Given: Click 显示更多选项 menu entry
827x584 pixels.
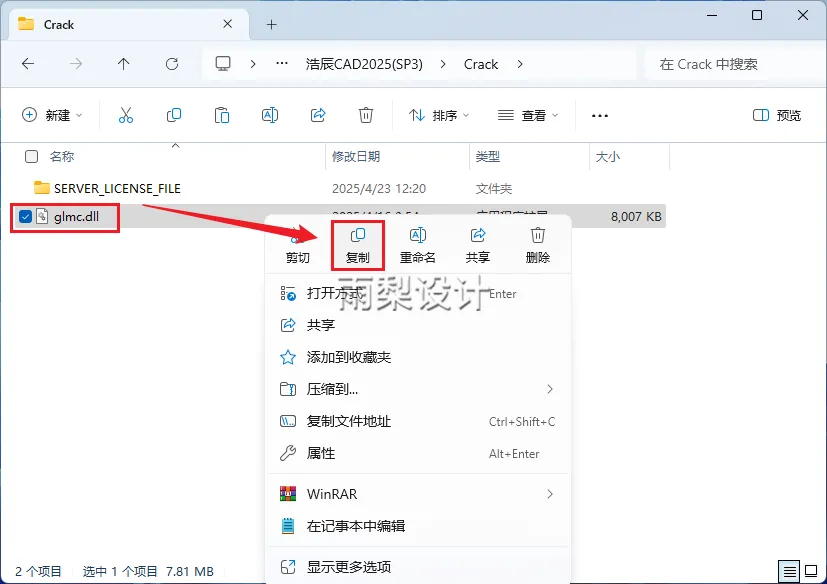Looking at the screenshot, I should click(418, 567).
